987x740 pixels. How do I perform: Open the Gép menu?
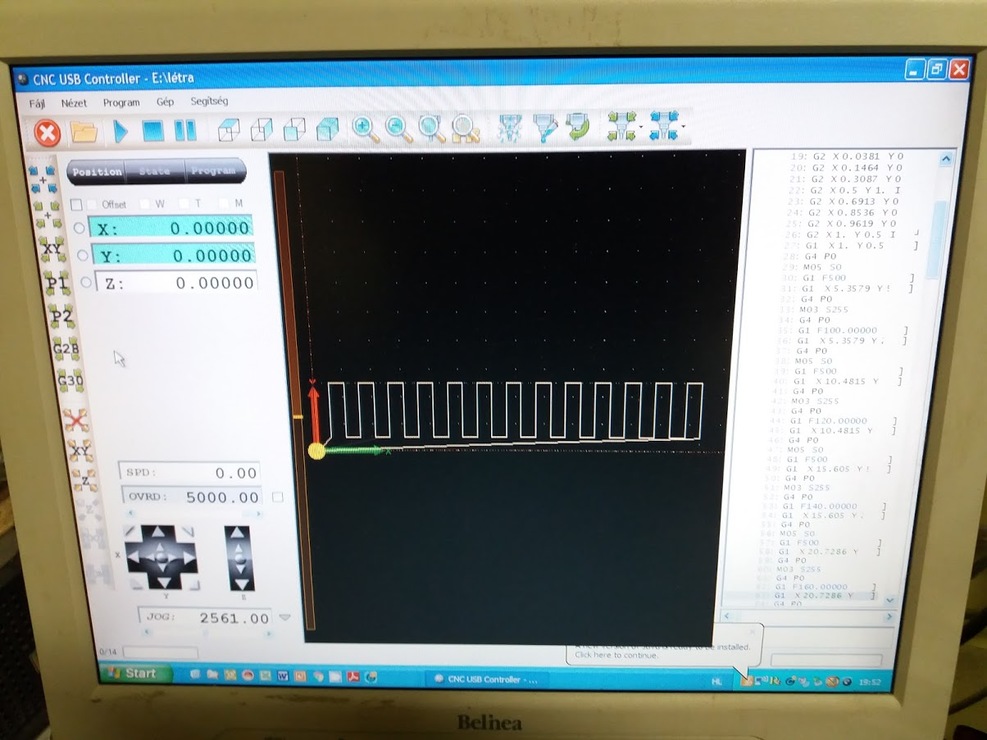(165, 102)
